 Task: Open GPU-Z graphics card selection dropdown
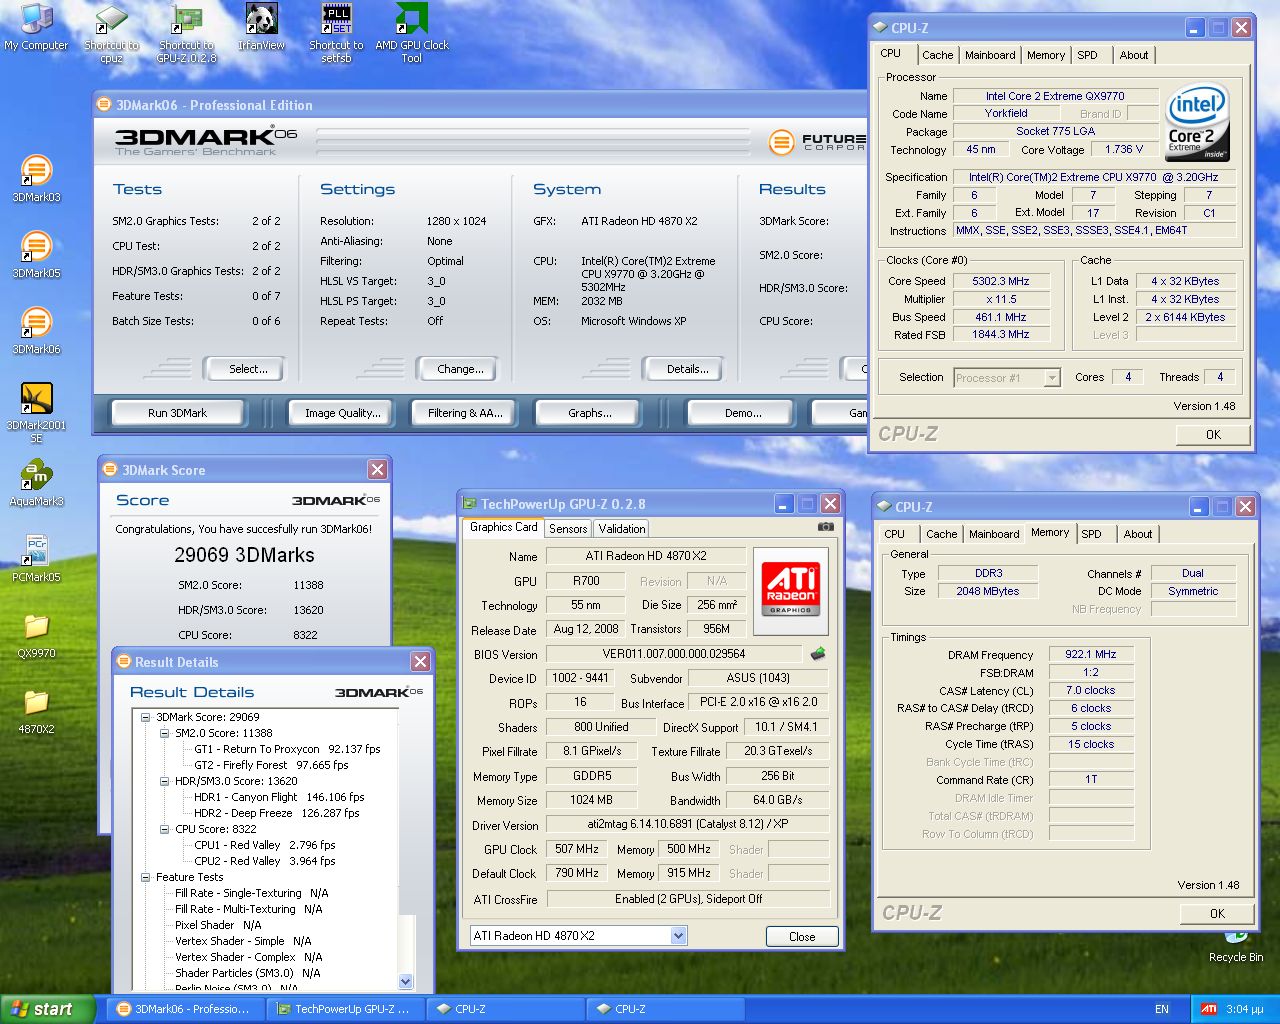tap(678, 936)
